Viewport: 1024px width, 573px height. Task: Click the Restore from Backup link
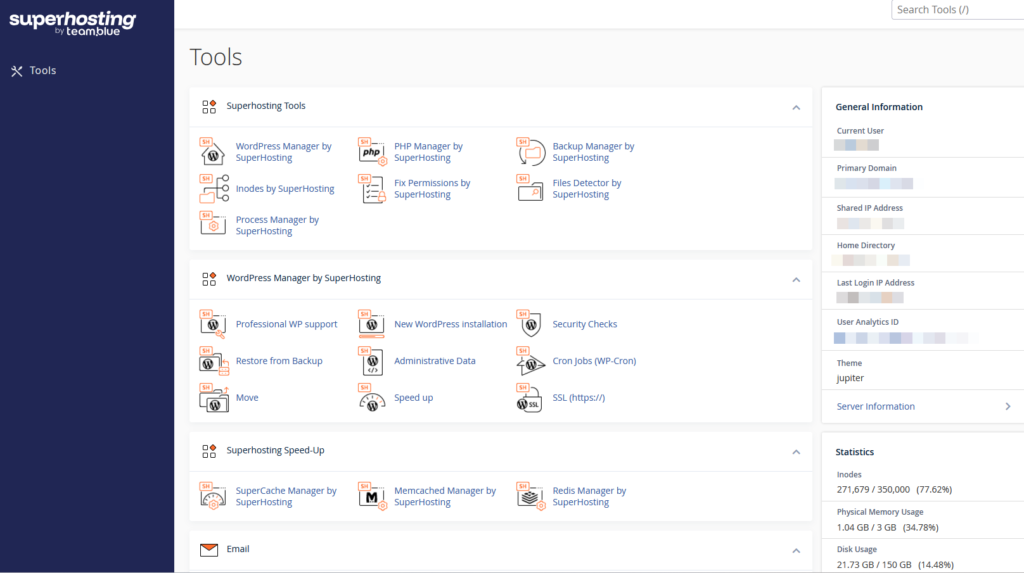coord(279,361)
